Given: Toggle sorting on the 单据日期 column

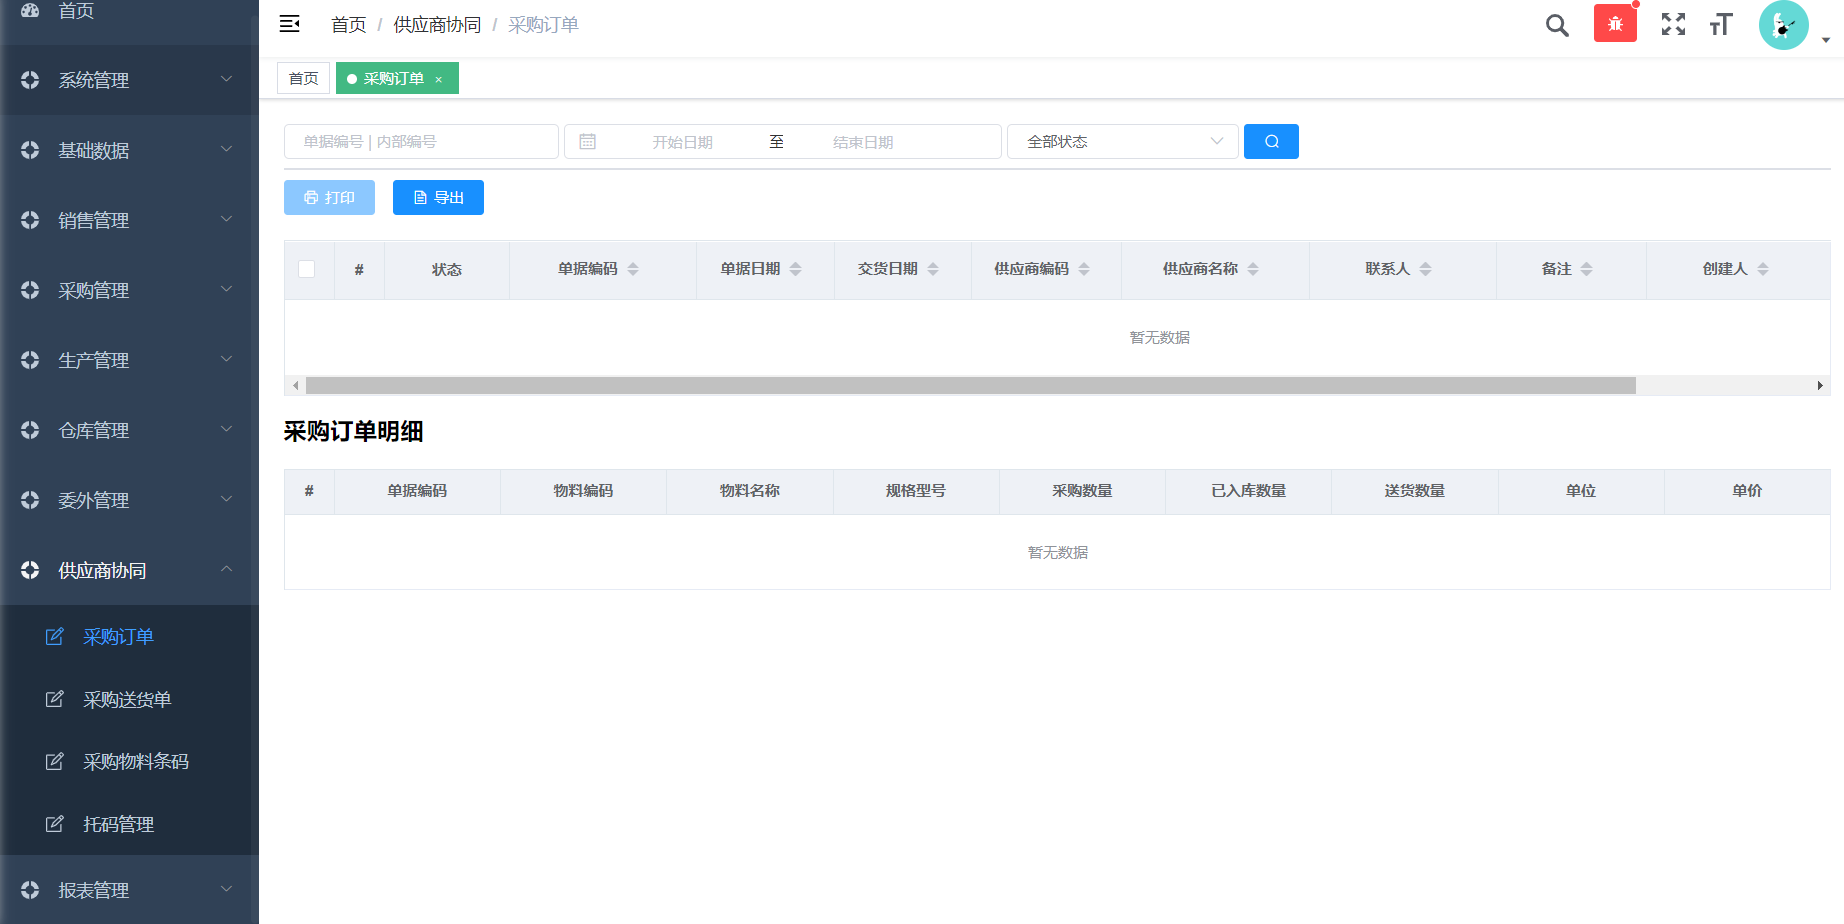Looking at the screenshot, I should coord(795,268).
